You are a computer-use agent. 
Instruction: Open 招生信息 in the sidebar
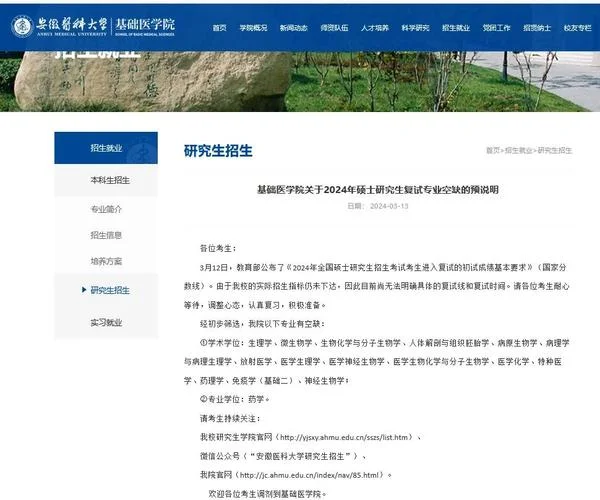click(106, 235)
